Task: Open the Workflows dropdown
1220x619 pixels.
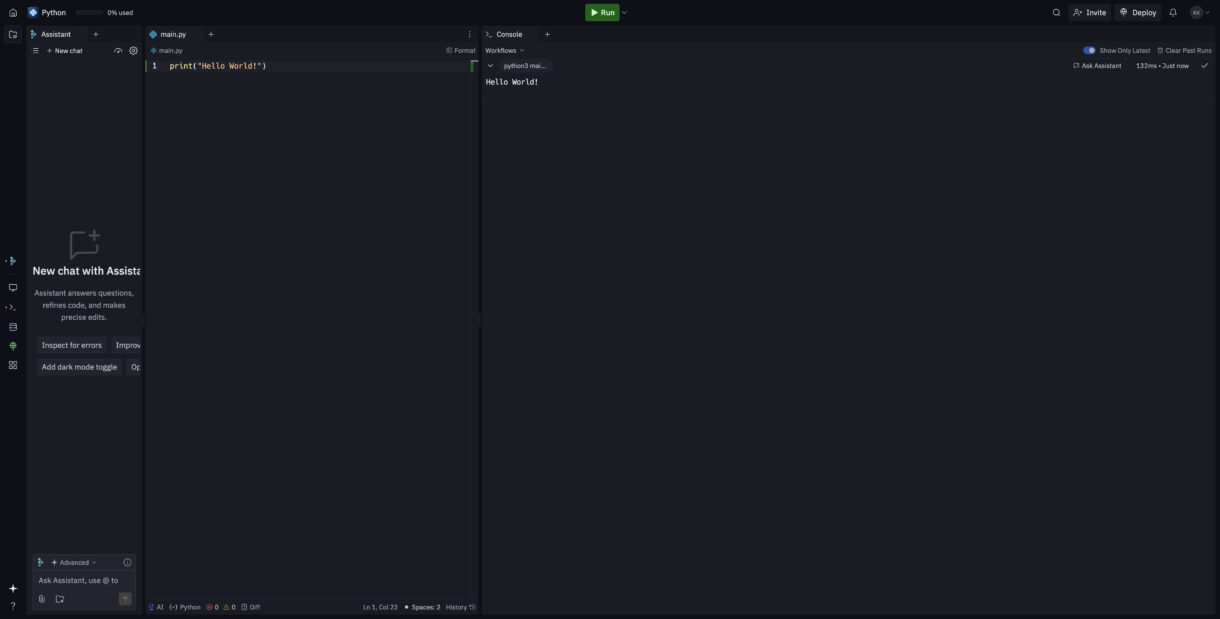Action: 504,50
